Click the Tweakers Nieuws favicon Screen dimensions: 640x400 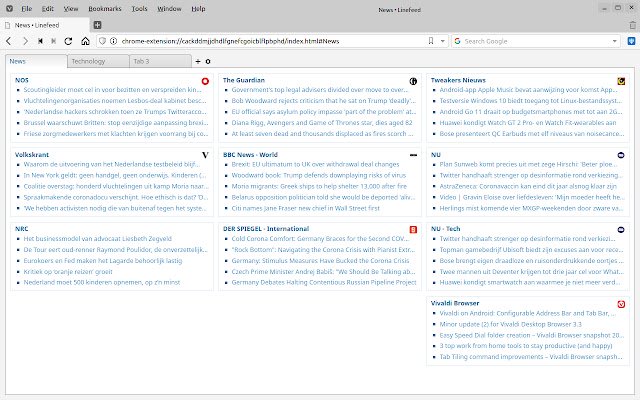click(x=621, y=81)
